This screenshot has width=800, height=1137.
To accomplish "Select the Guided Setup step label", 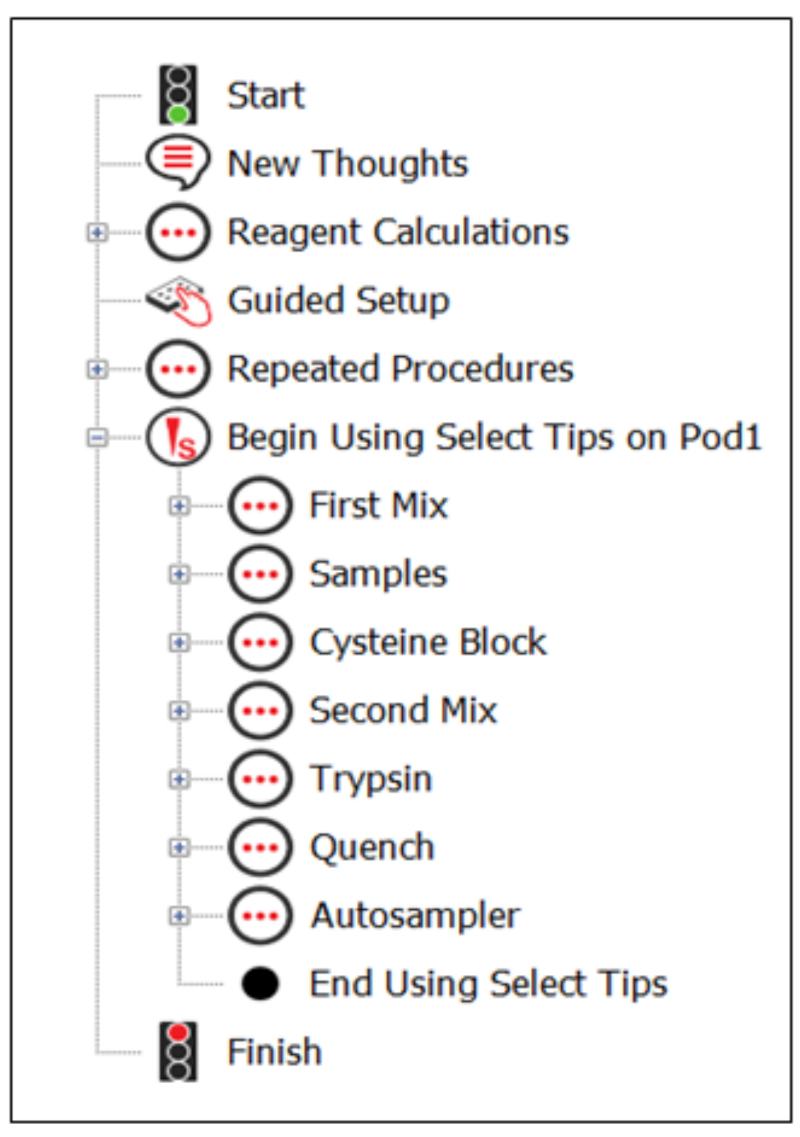I will [x=338, y=300].
